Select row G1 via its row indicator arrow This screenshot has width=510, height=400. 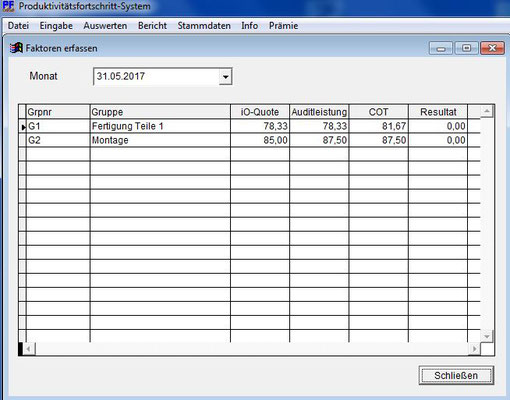pos(23,127)
